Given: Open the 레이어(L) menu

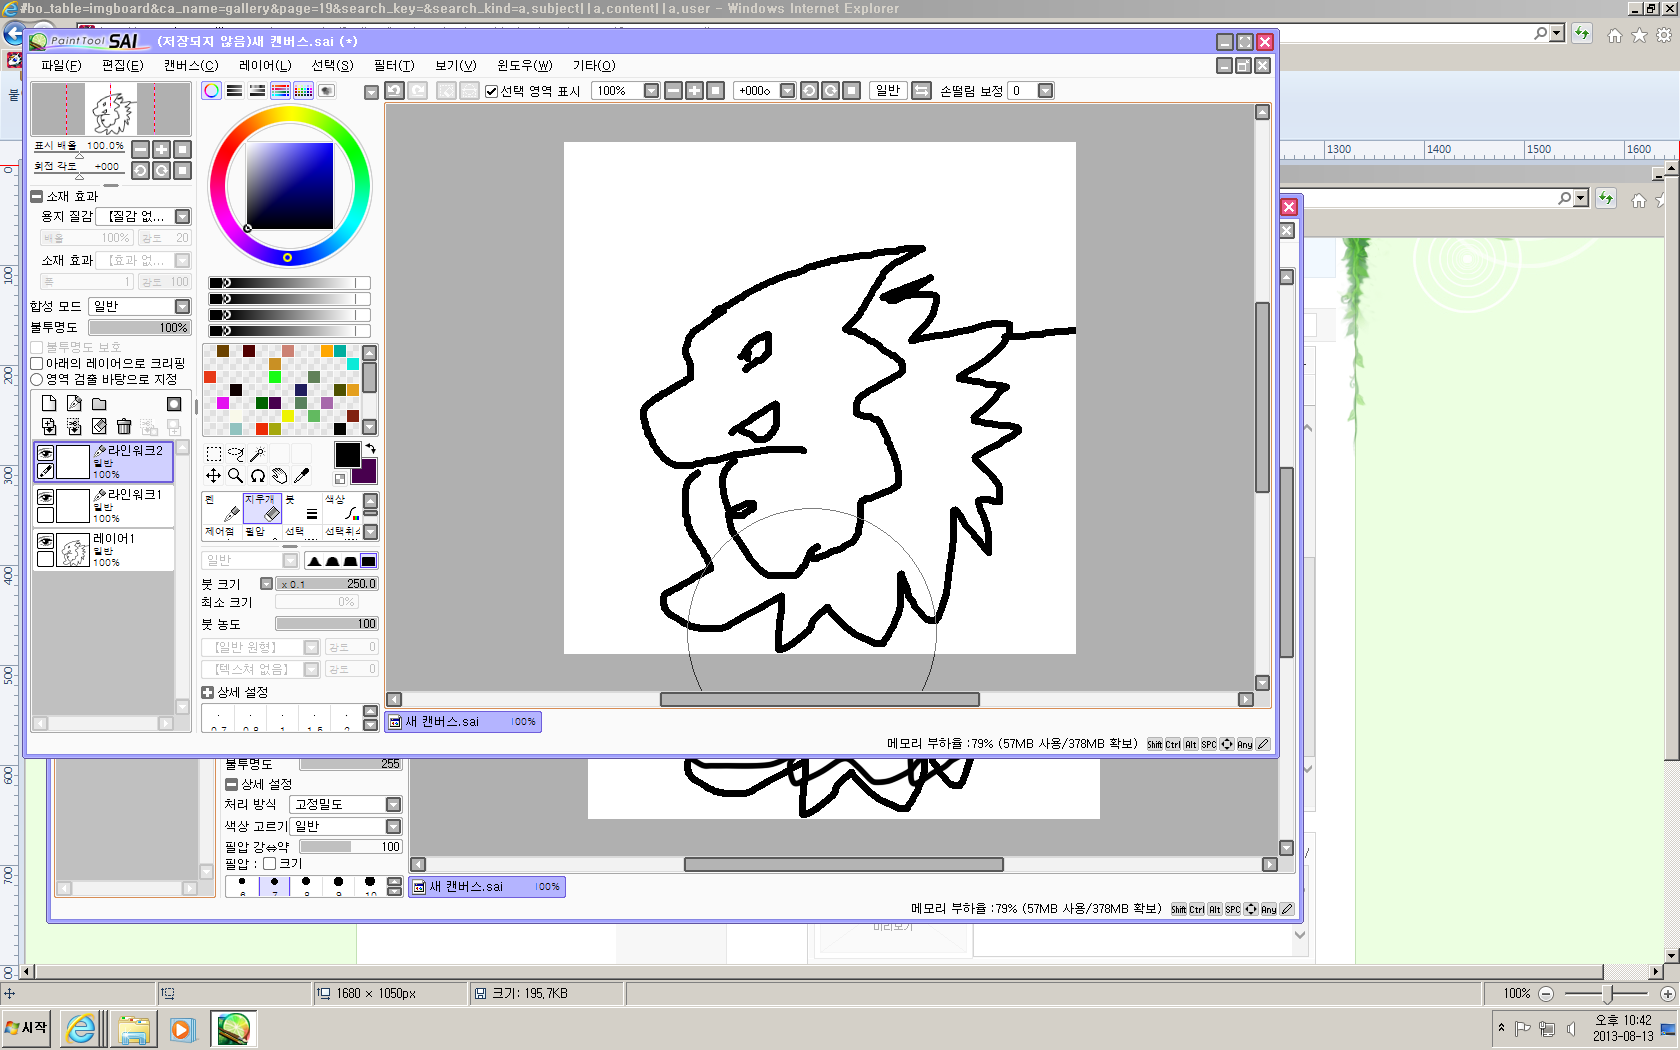Looking at the screenshot, I should tap(264, 65).
